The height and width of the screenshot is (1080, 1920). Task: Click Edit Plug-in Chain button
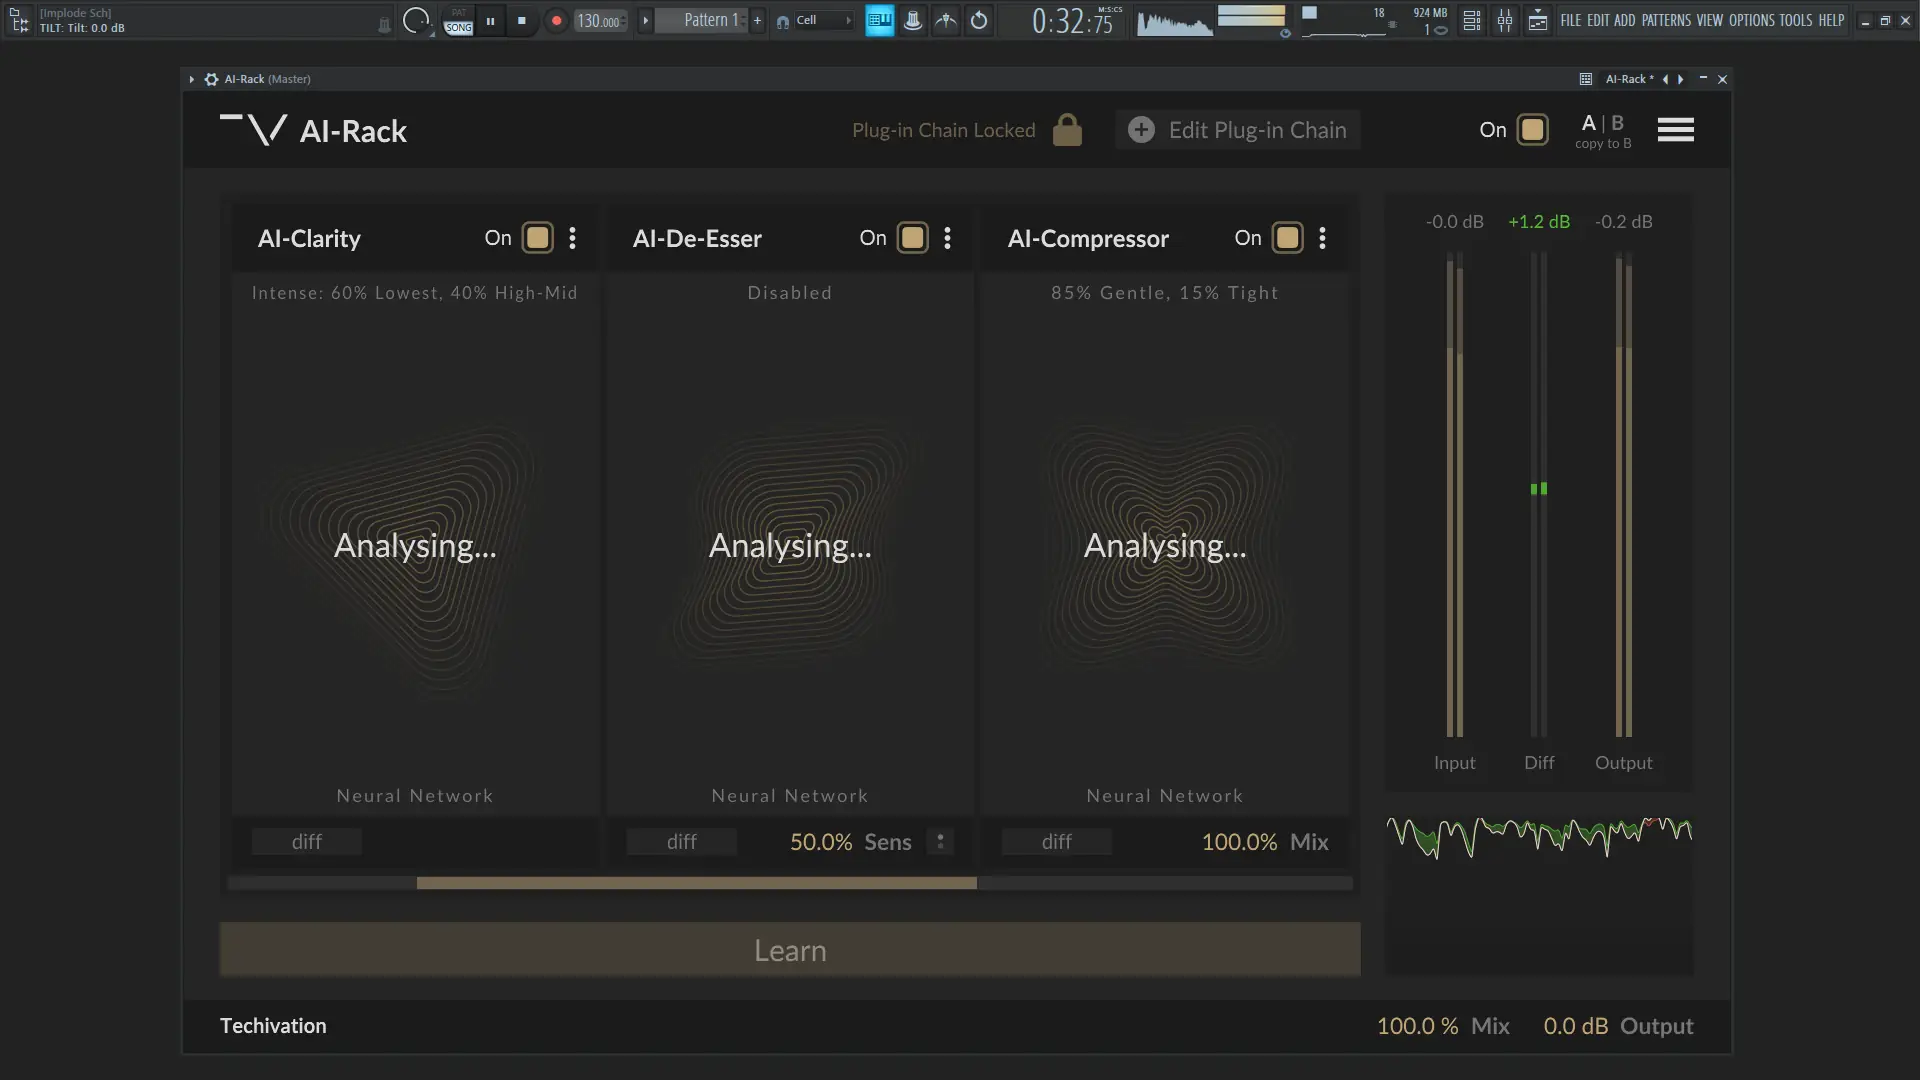[x=1238, y=130]
